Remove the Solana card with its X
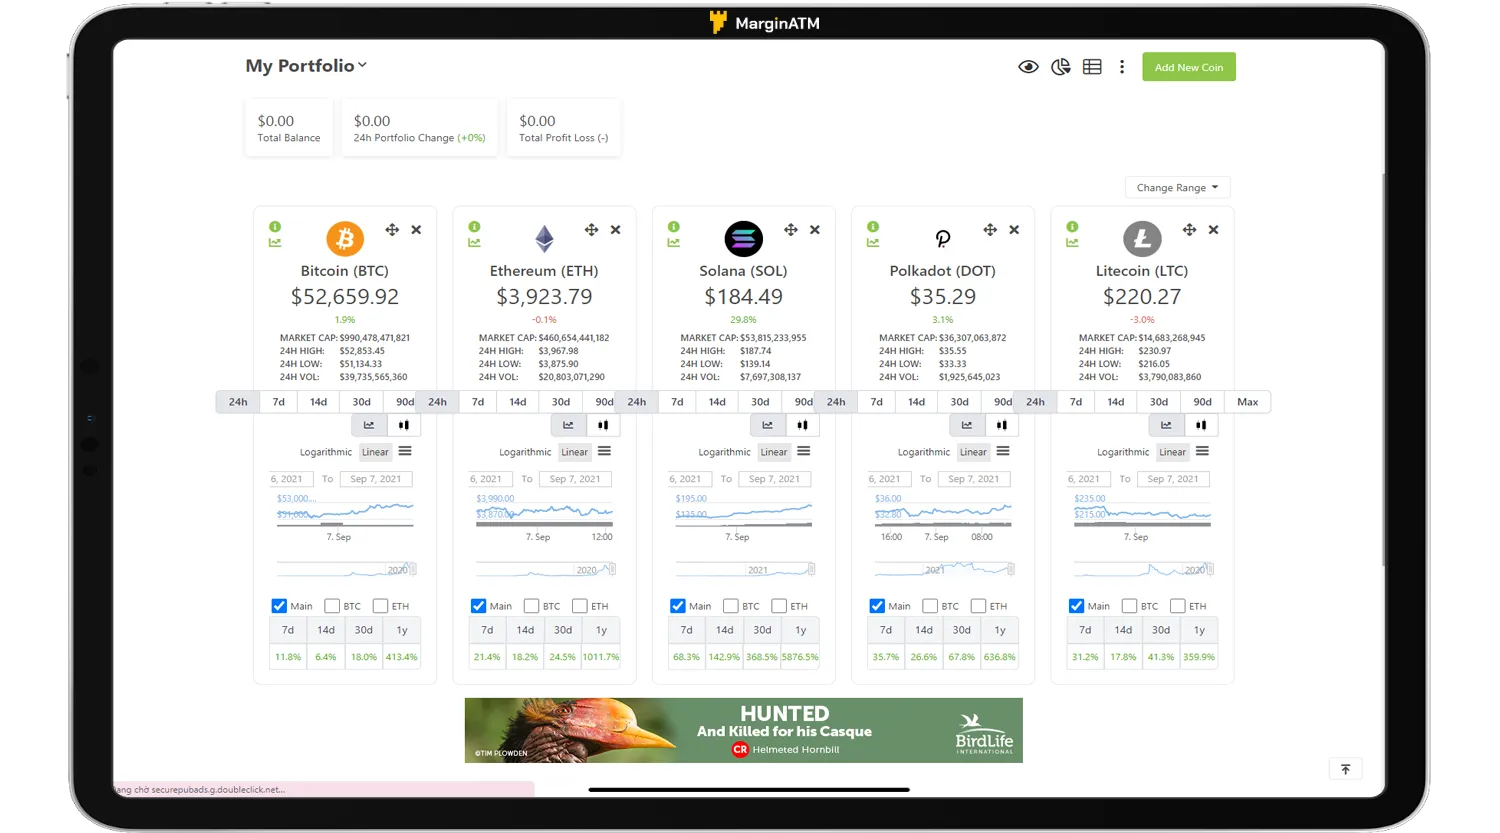Viewport: 1500px width, 833px height. click(815, 230)
